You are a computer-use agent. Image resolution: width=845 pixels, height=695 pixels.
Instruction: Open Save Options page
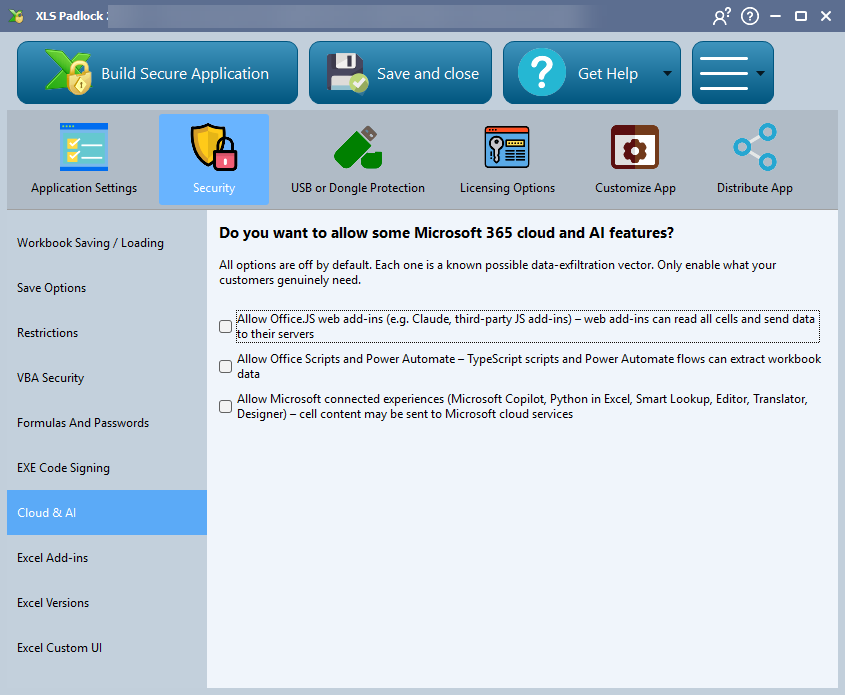pos(107,288)
